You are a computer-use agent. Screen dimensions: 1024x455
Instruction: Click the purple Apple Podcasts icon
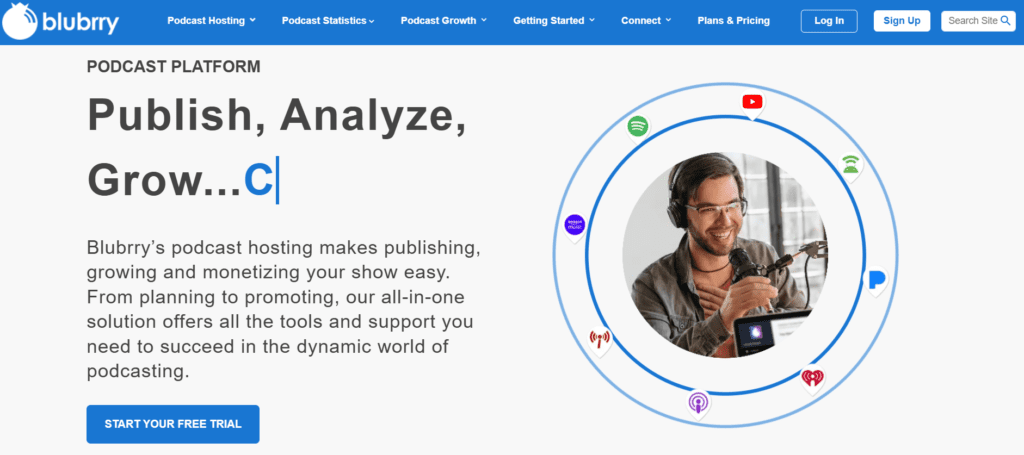[698, 402]
